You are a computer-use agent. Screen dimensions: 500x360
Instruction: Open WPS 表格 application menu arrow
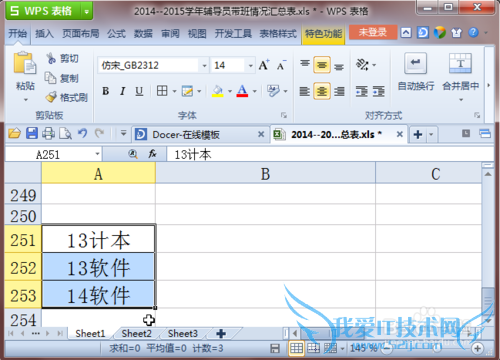tap(86, 12)
